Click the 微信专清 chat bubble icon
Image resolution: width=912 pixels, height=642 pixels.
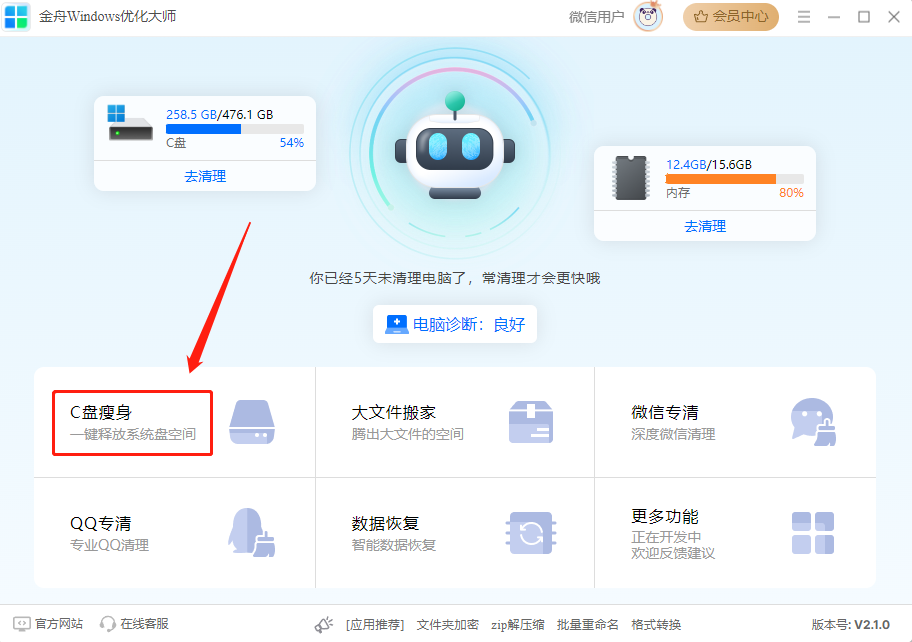point(812,422)
